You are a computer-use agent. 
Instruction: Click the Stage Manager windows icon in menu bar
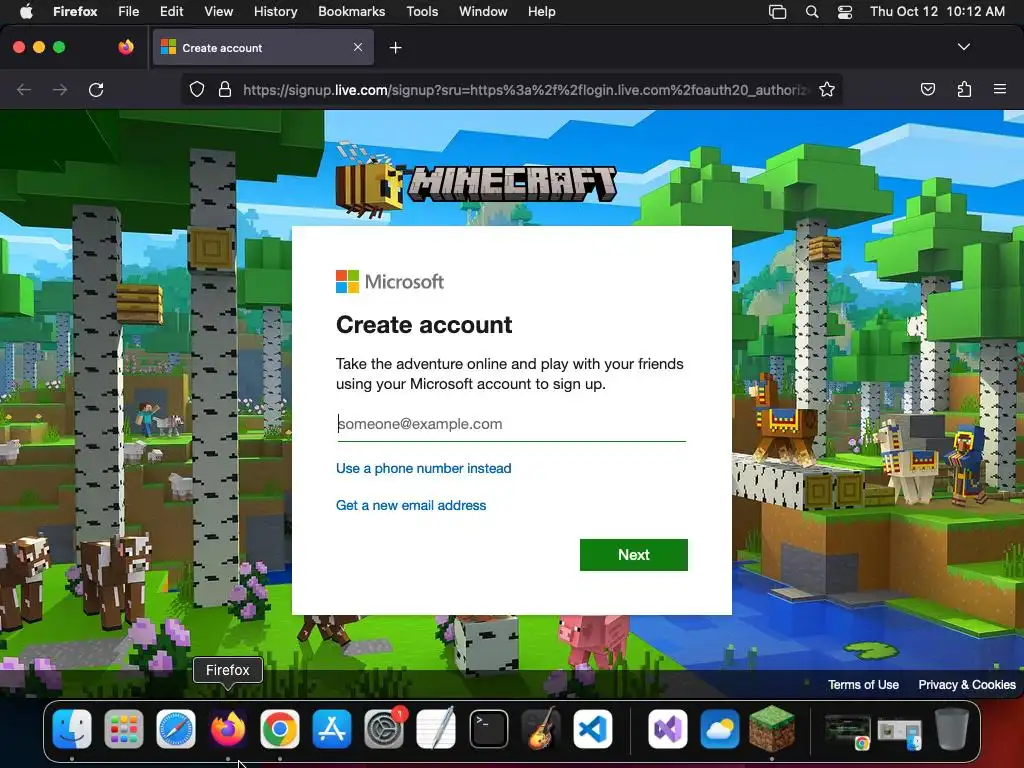(x=777, y=12)
